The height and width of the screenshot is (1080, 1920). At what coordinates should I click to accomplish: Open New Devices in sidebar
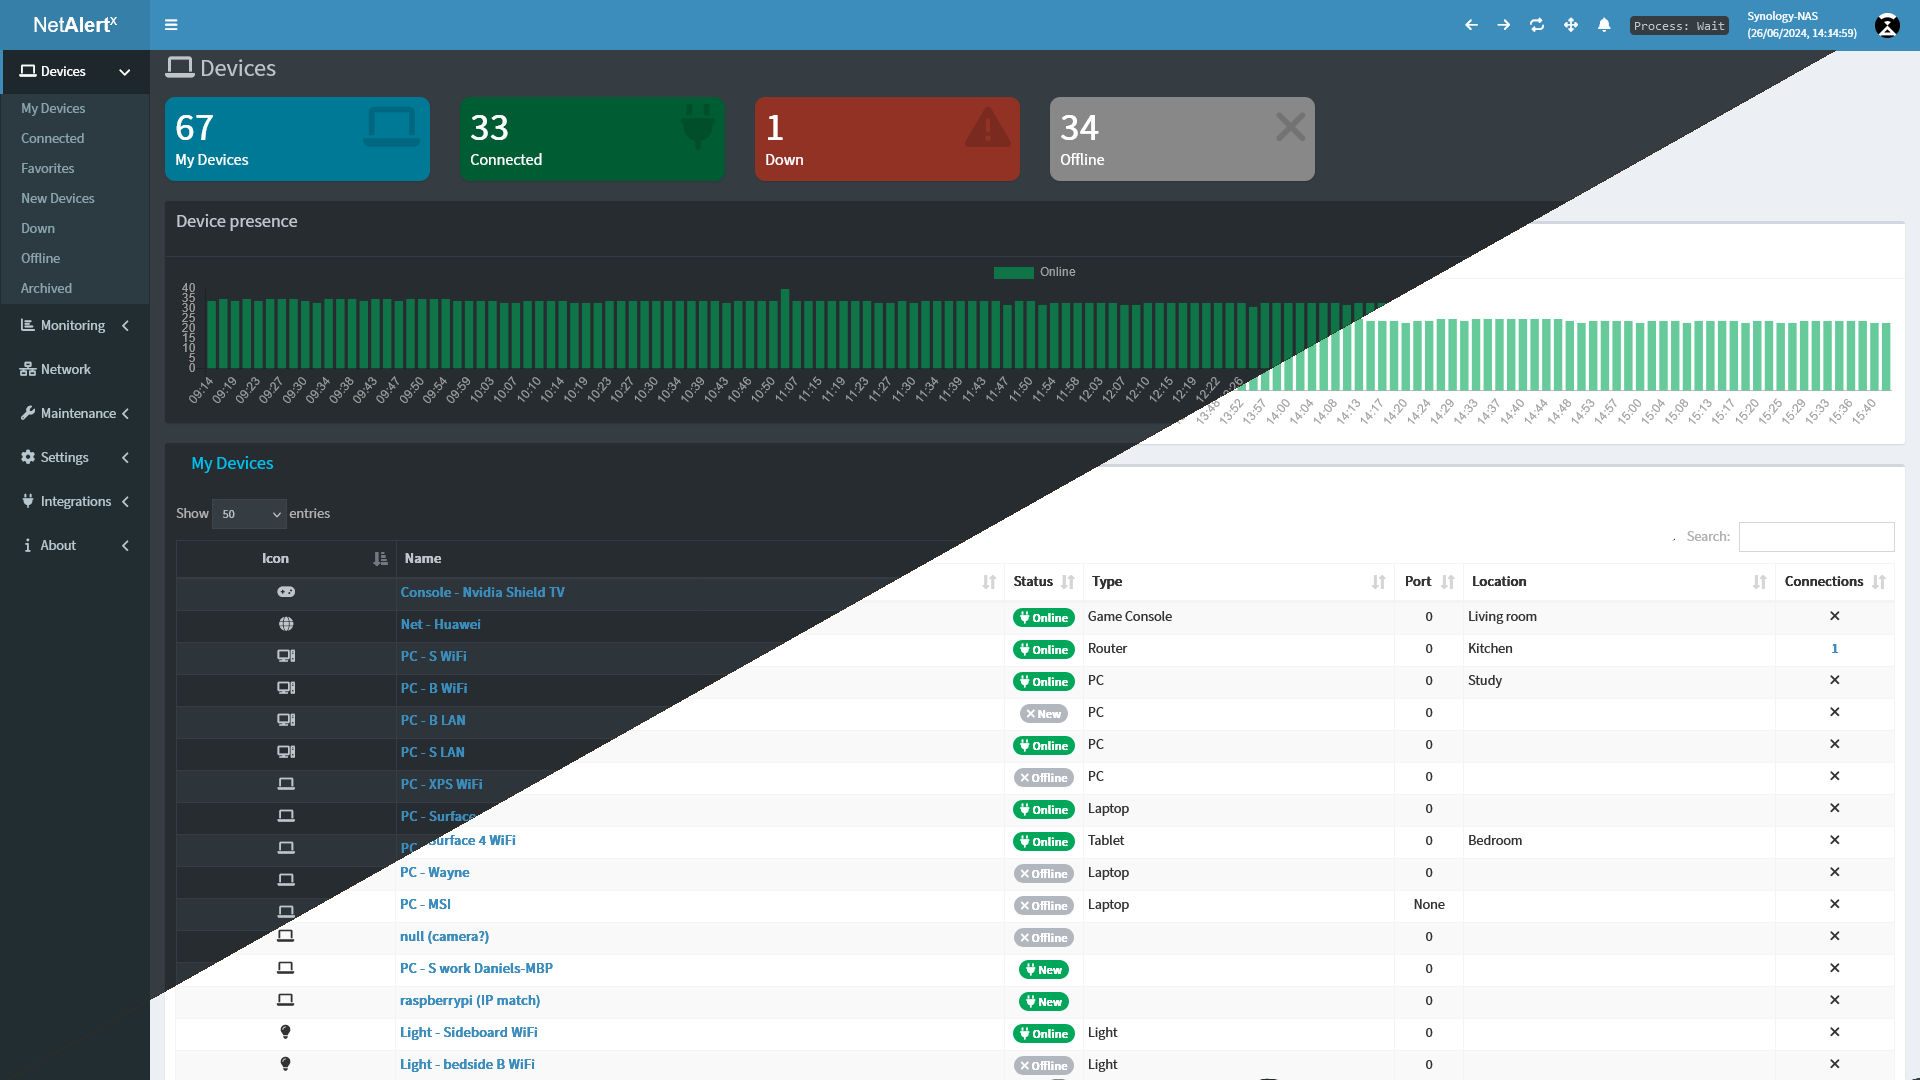(58, 198)
